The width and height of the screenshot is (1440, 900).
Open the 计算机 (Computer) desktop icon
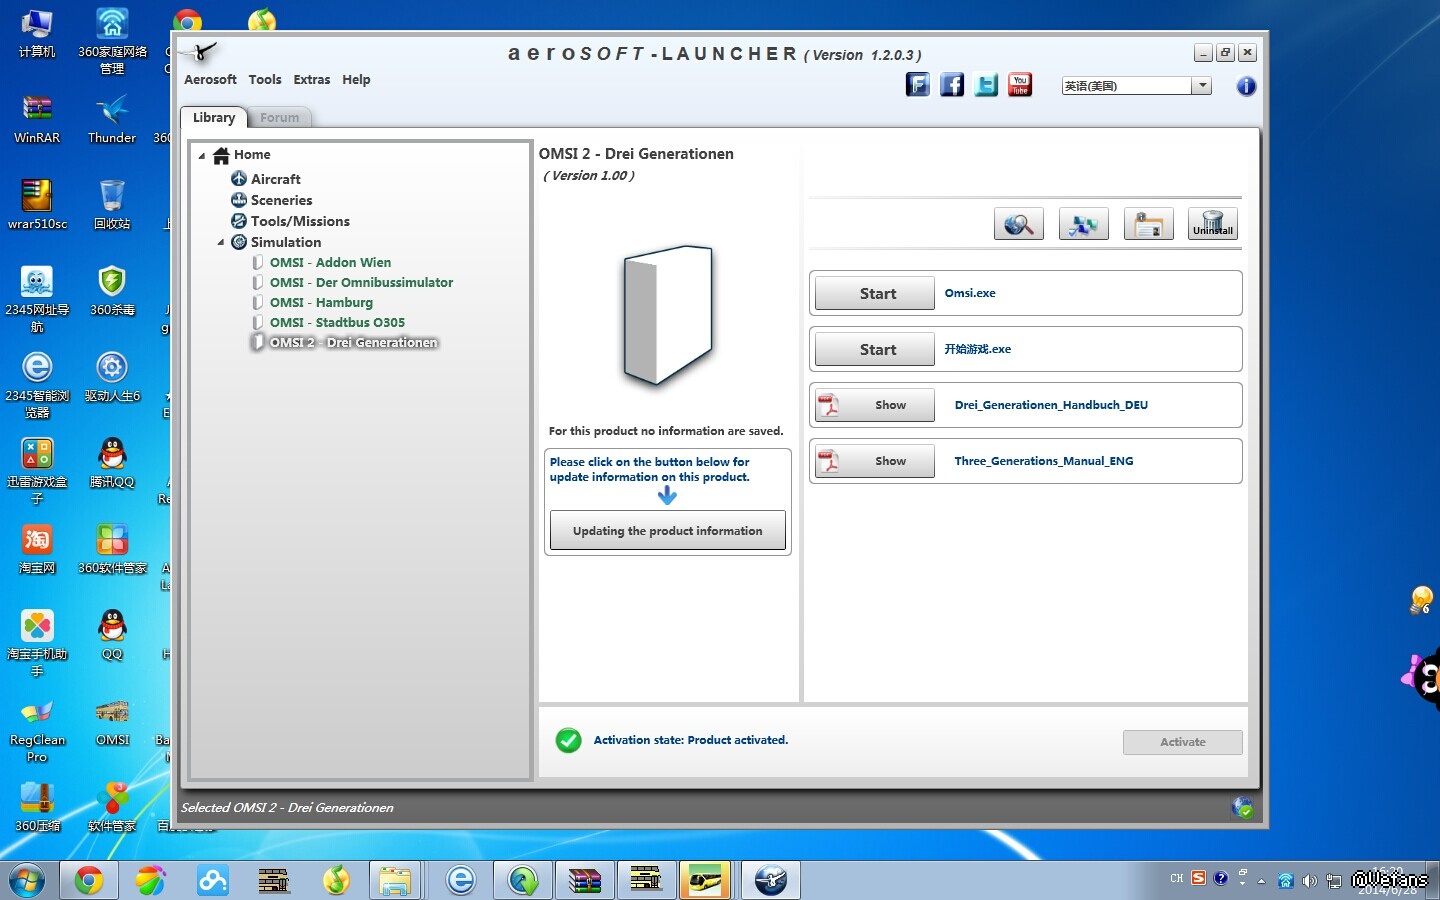pyautogui.click(x=37, y=34)
